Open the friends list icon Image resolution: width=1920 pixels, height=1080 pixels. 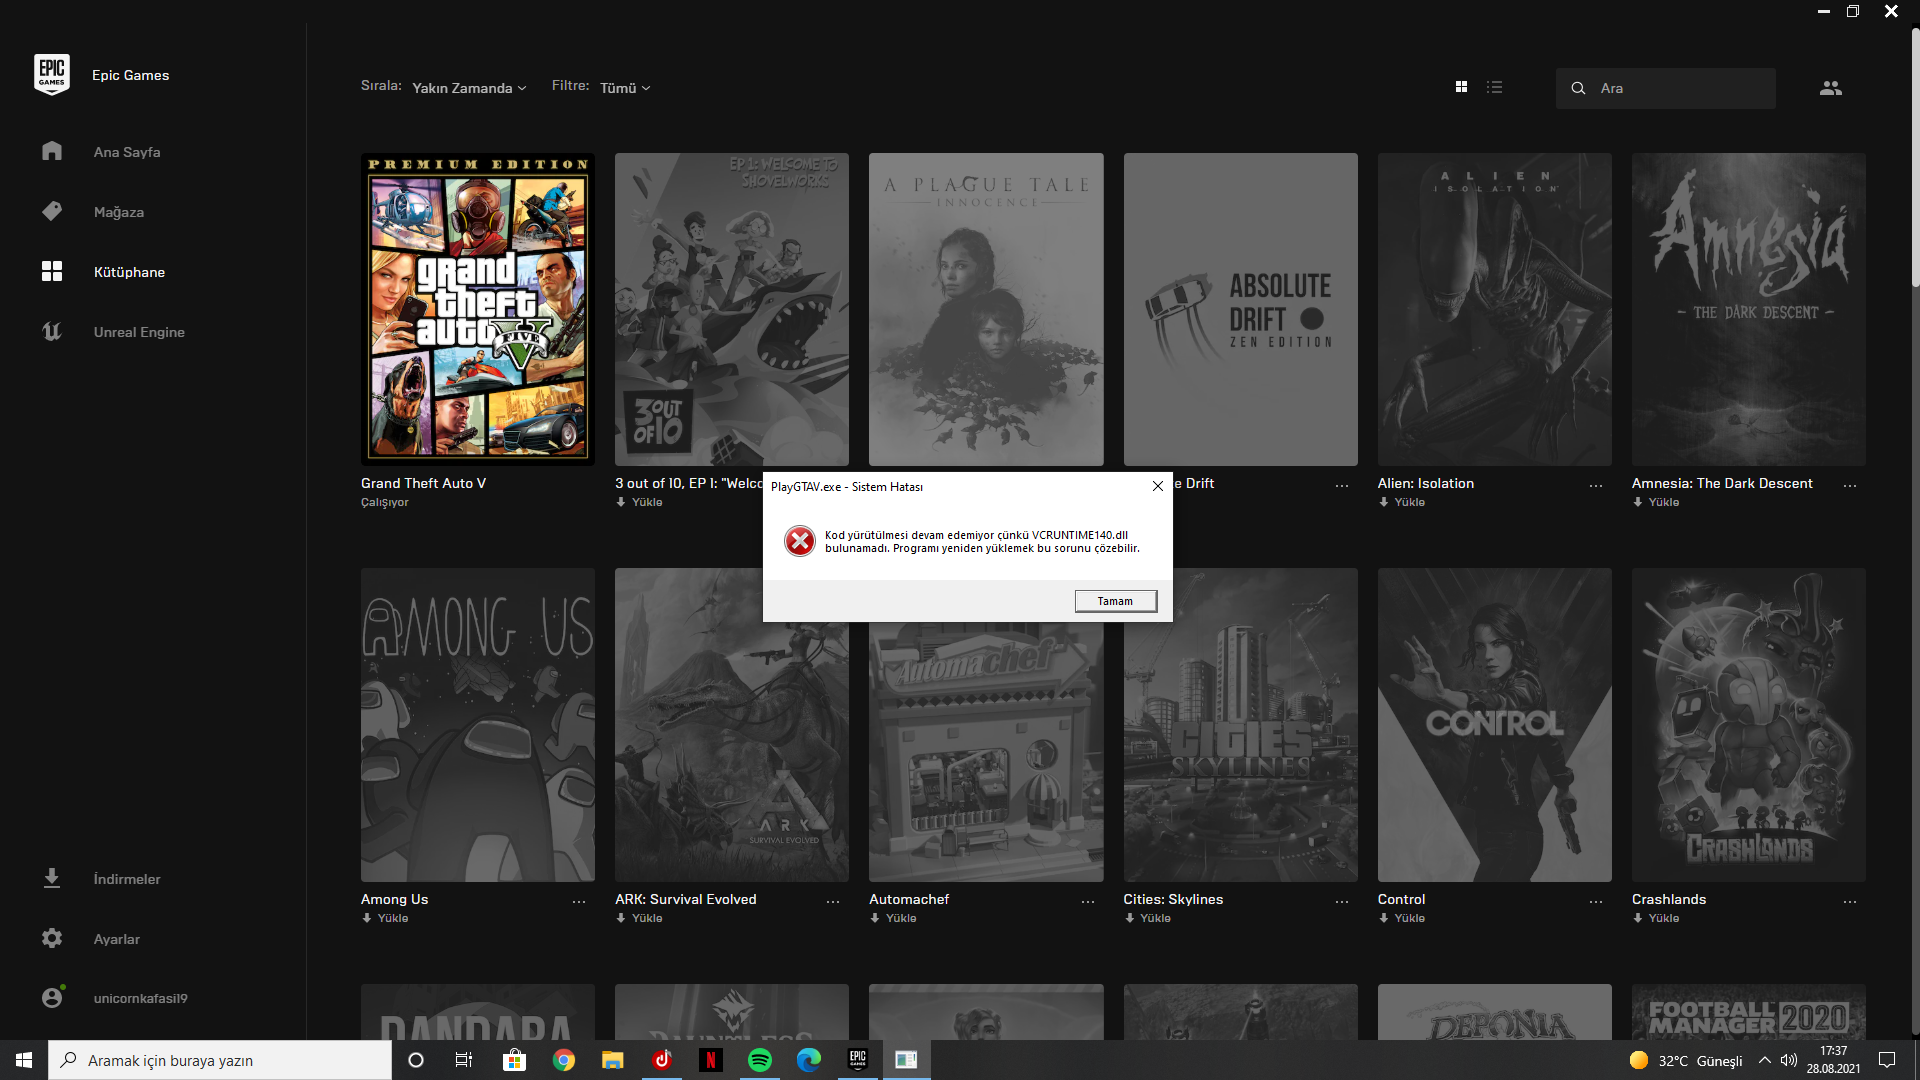(1830, 88)
